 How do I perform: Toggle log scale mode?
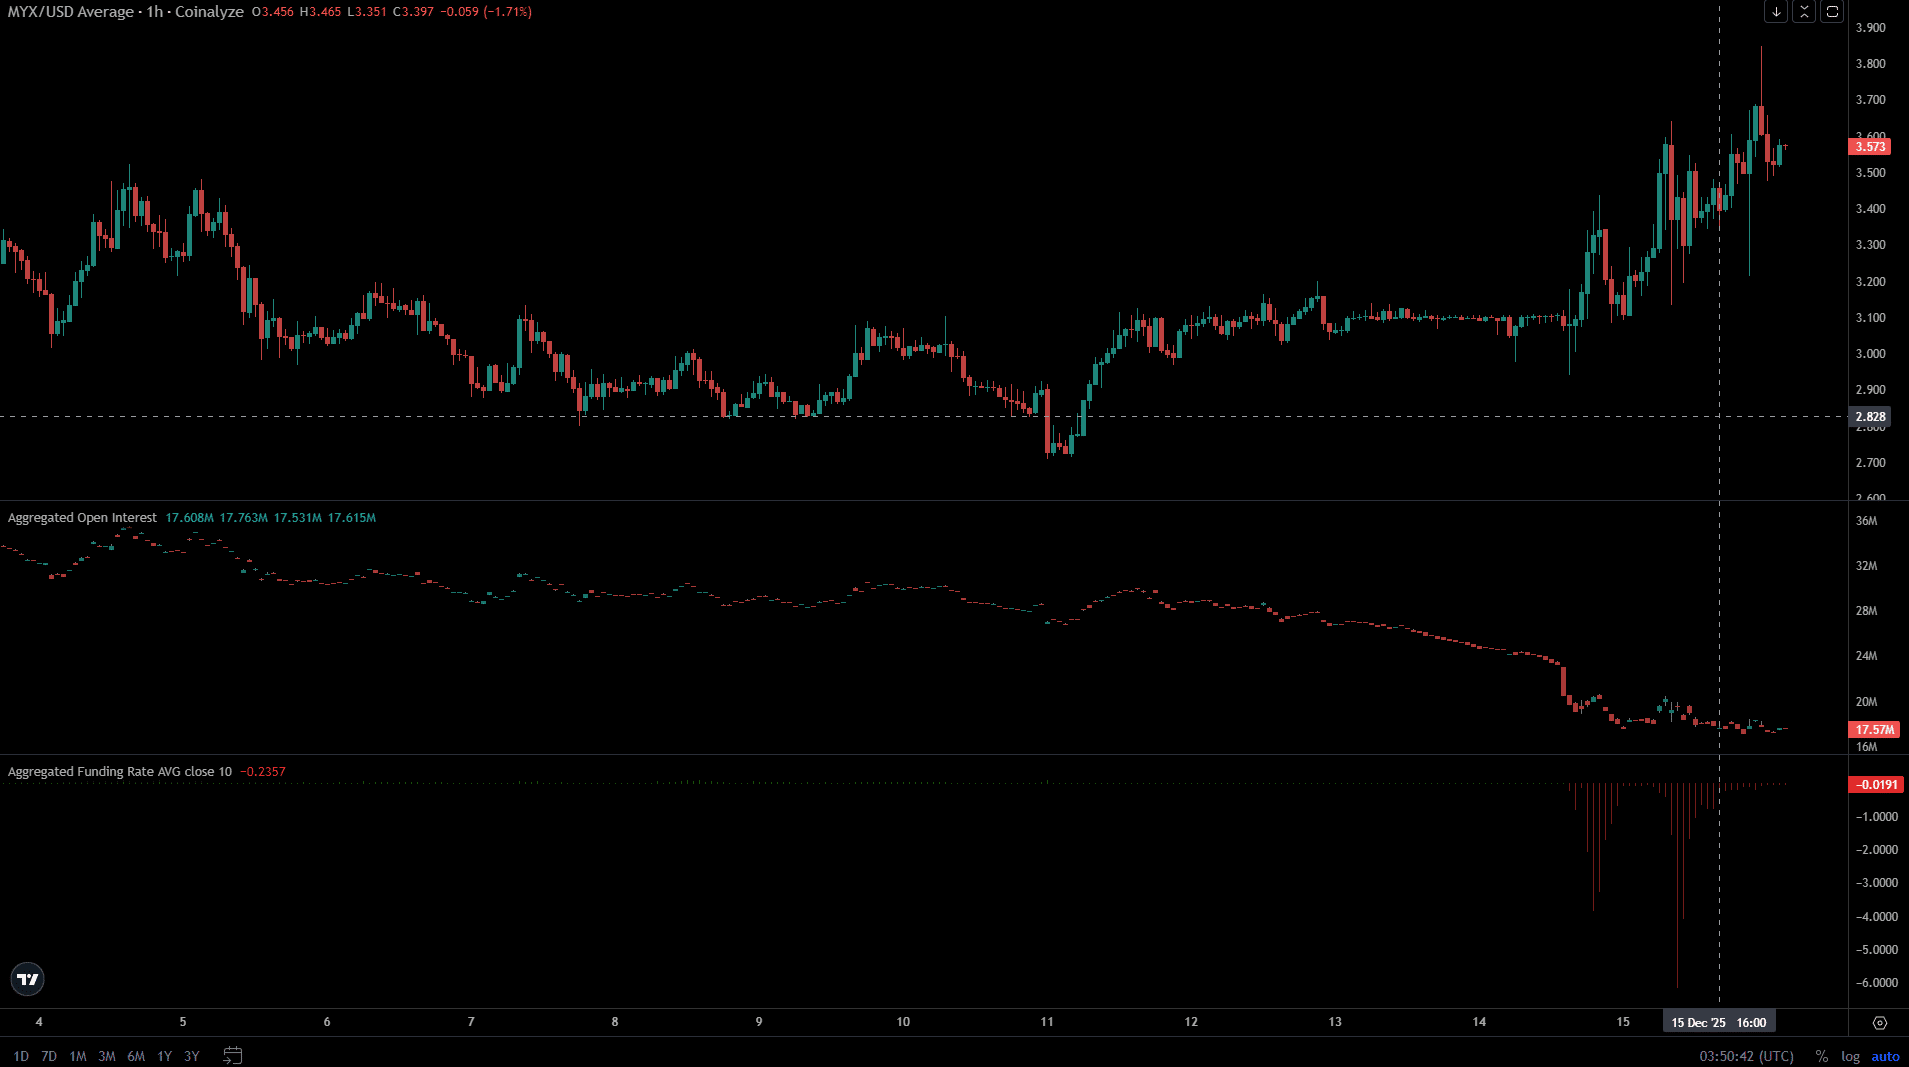tap(1850, 1056)
